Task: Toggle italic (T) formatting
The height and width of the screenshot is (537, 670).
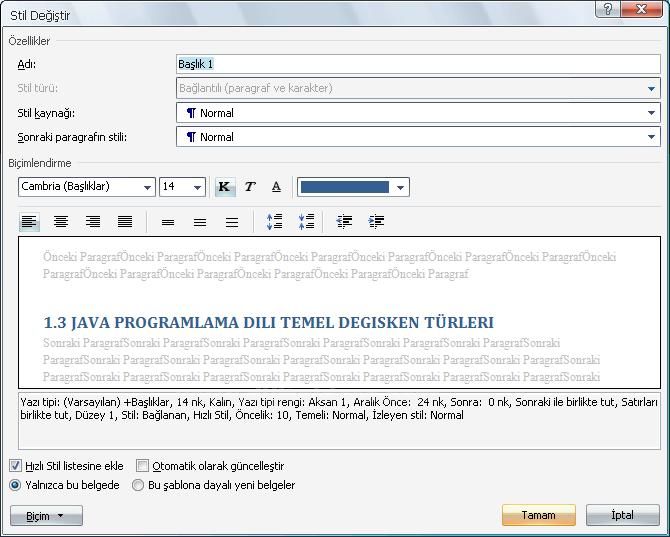Action: click(250, 187)
